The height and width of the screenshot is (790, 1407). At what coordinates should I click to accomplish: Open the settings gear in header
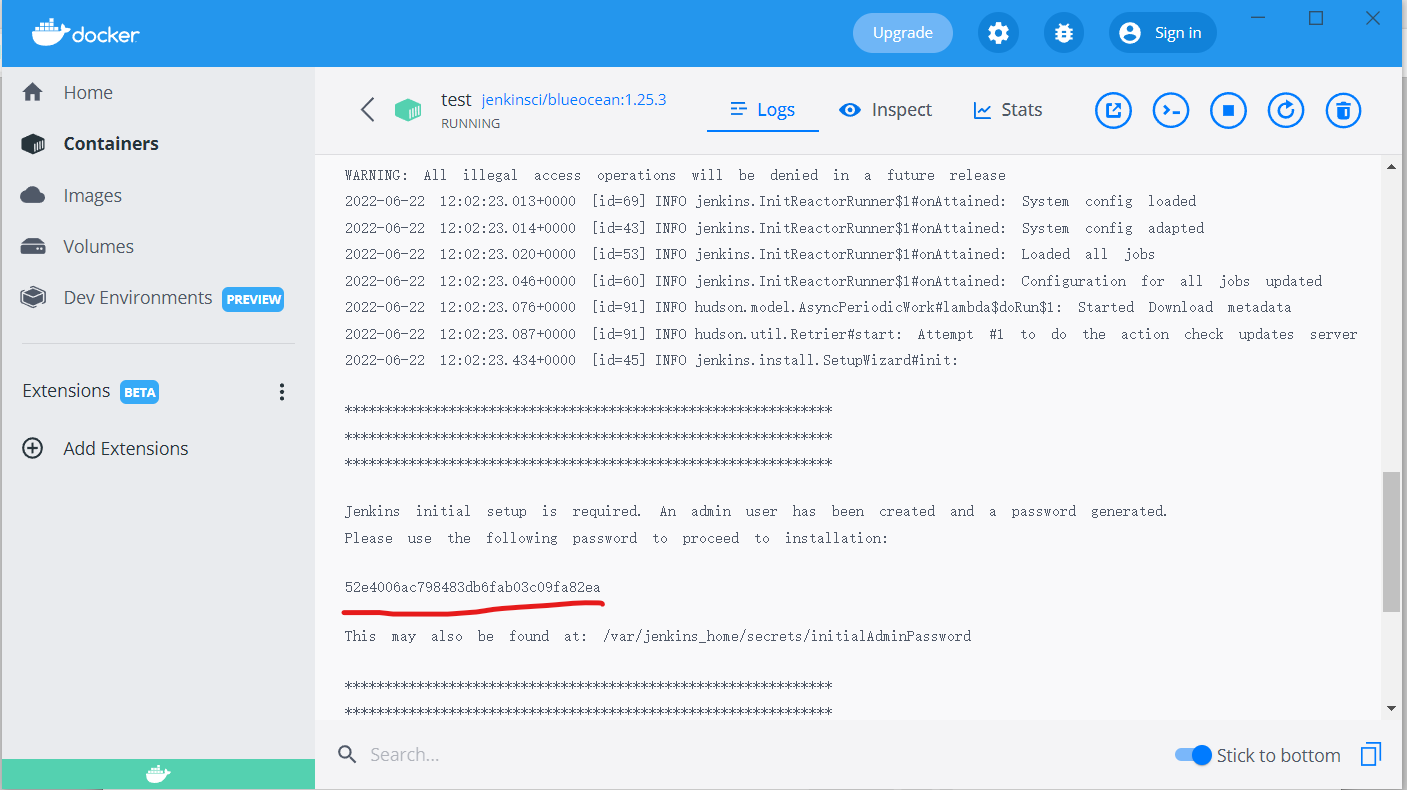[x=998, y=33]
